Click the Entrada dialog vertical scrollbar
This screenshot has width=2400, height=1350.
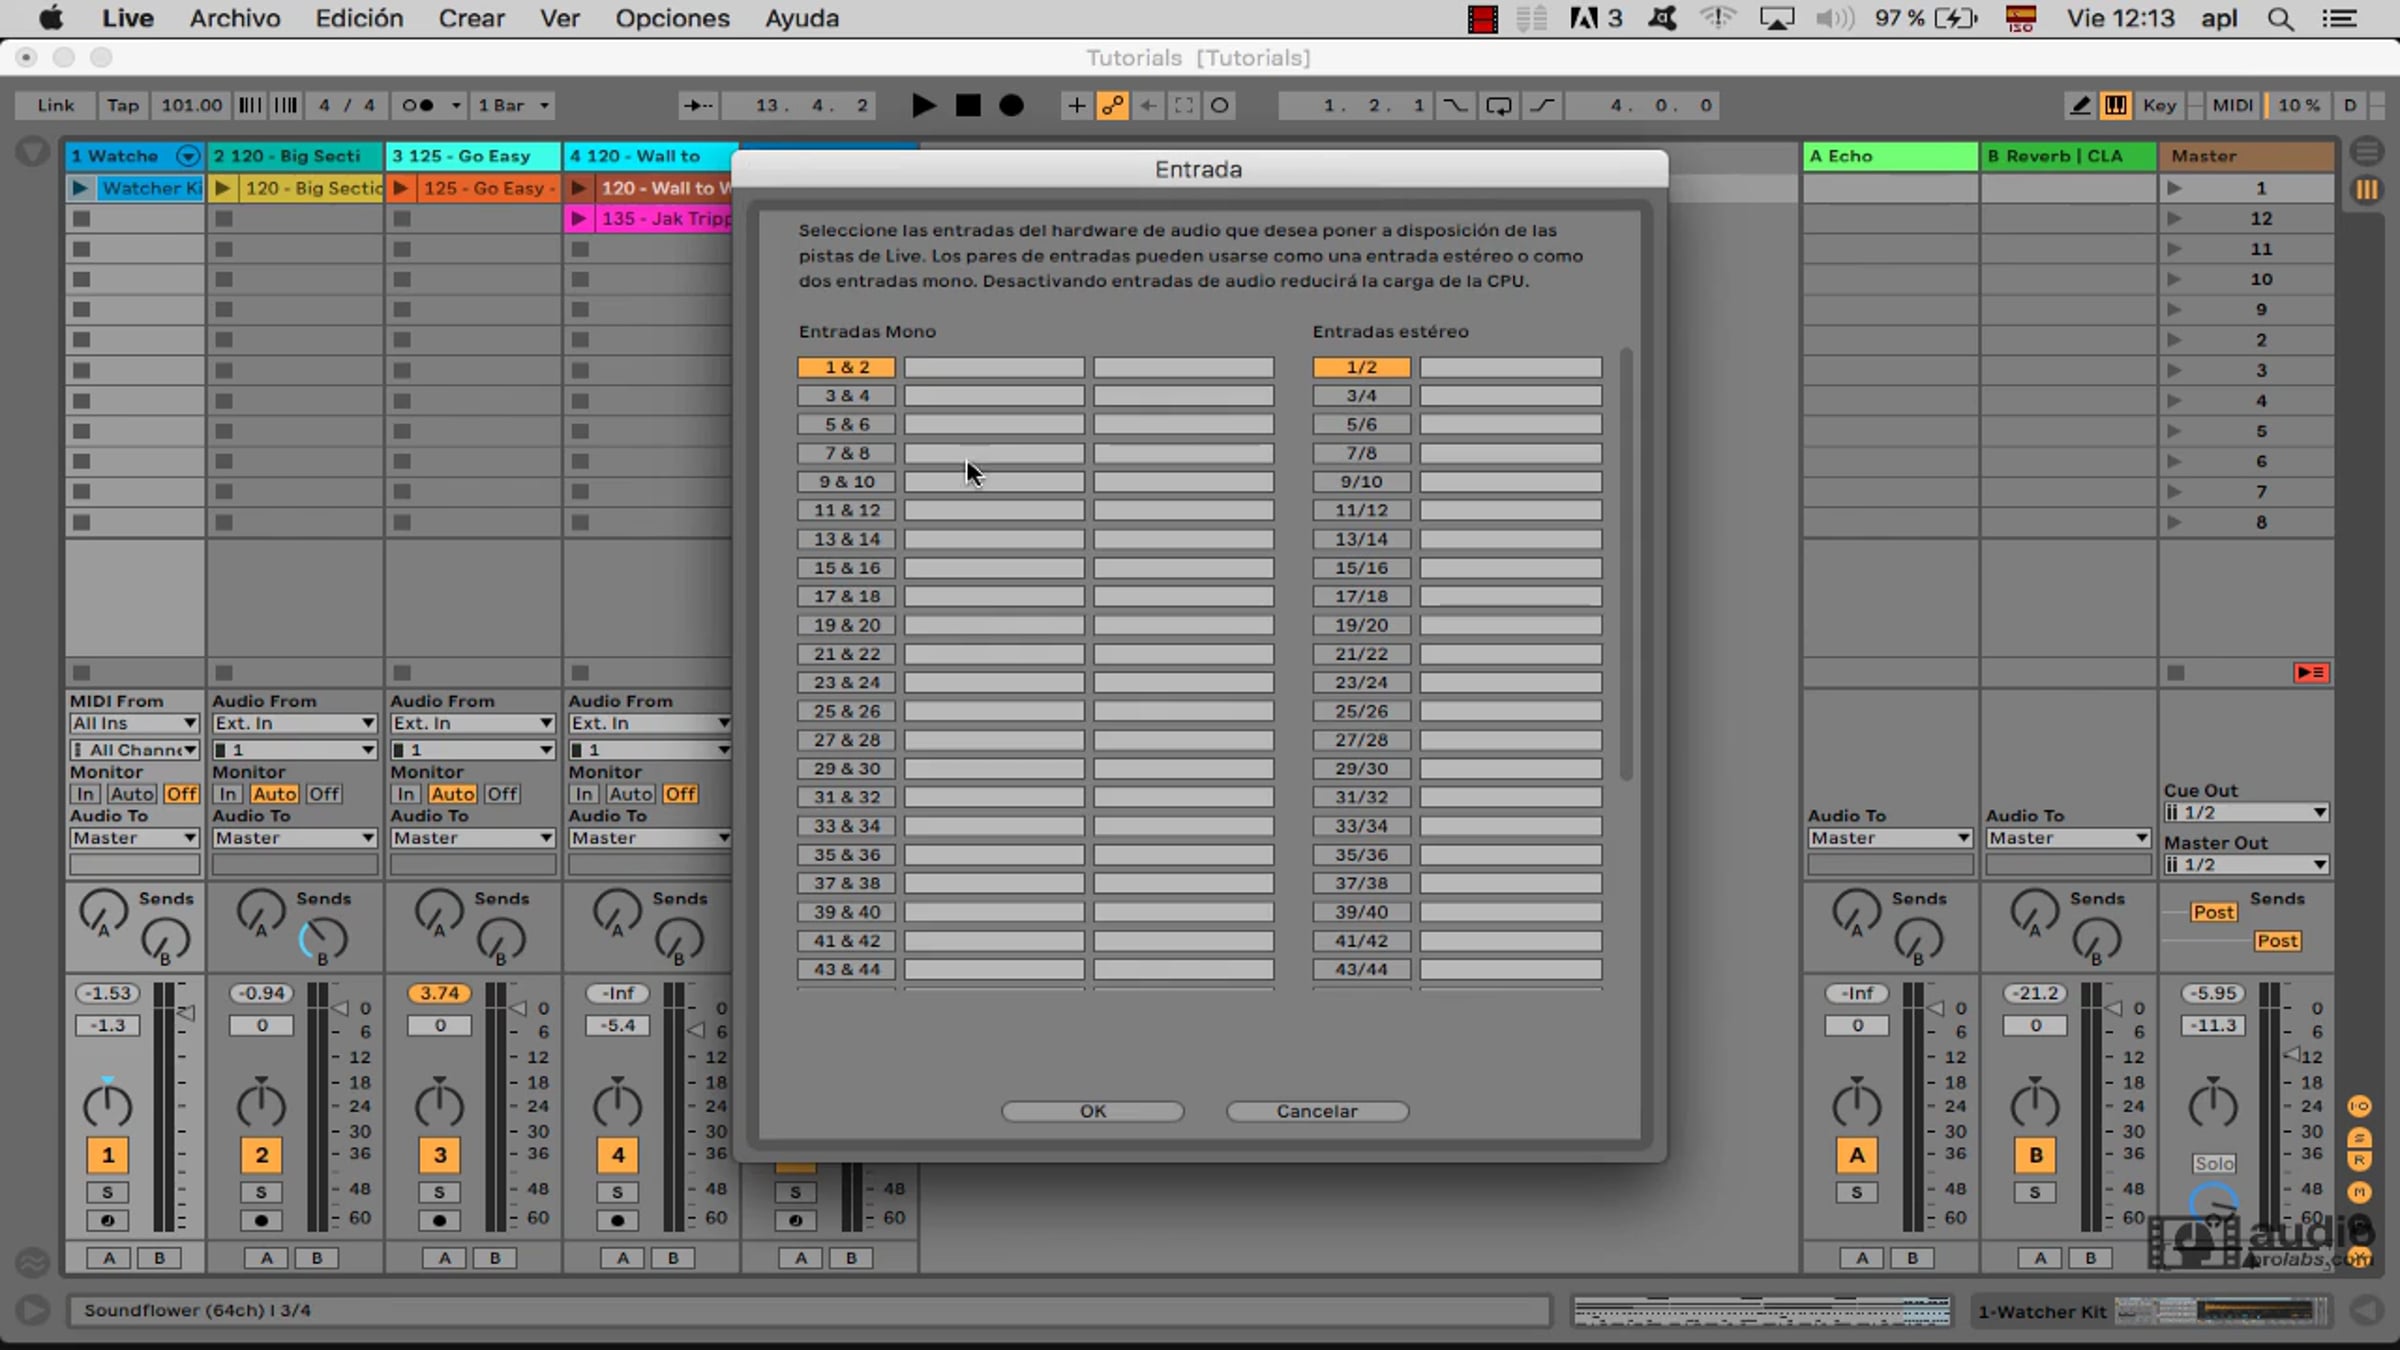[1626, 565]
